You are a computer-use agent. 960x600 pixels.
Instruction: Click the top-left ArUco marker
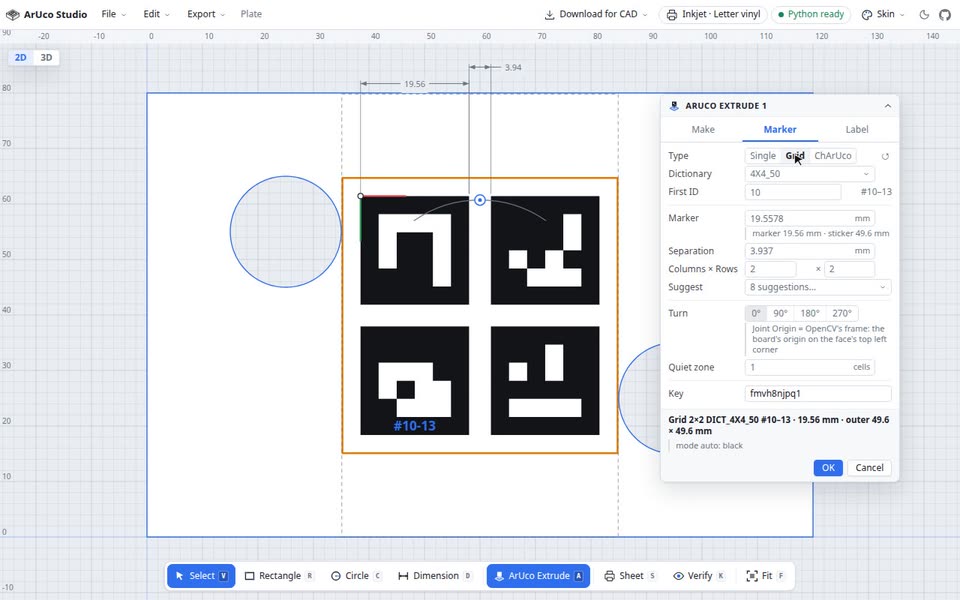(414, 250)
